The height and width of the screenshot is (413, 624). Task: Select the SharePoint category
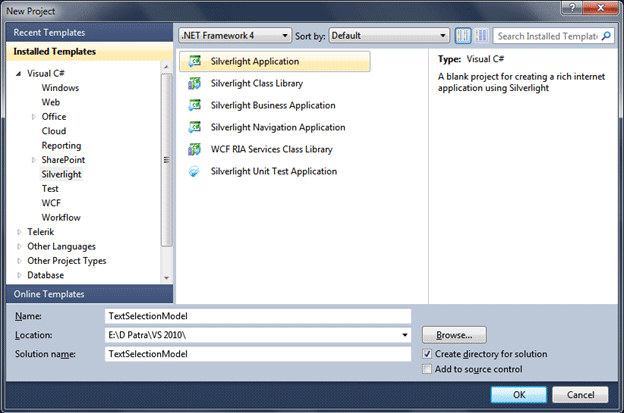tap(63, 160)
